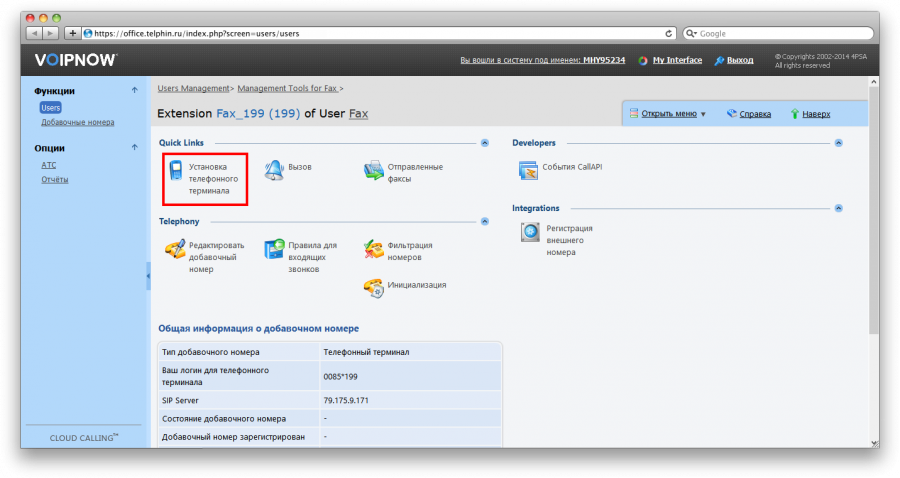
Task: Click the Google search field
Action: click(778, 33)
